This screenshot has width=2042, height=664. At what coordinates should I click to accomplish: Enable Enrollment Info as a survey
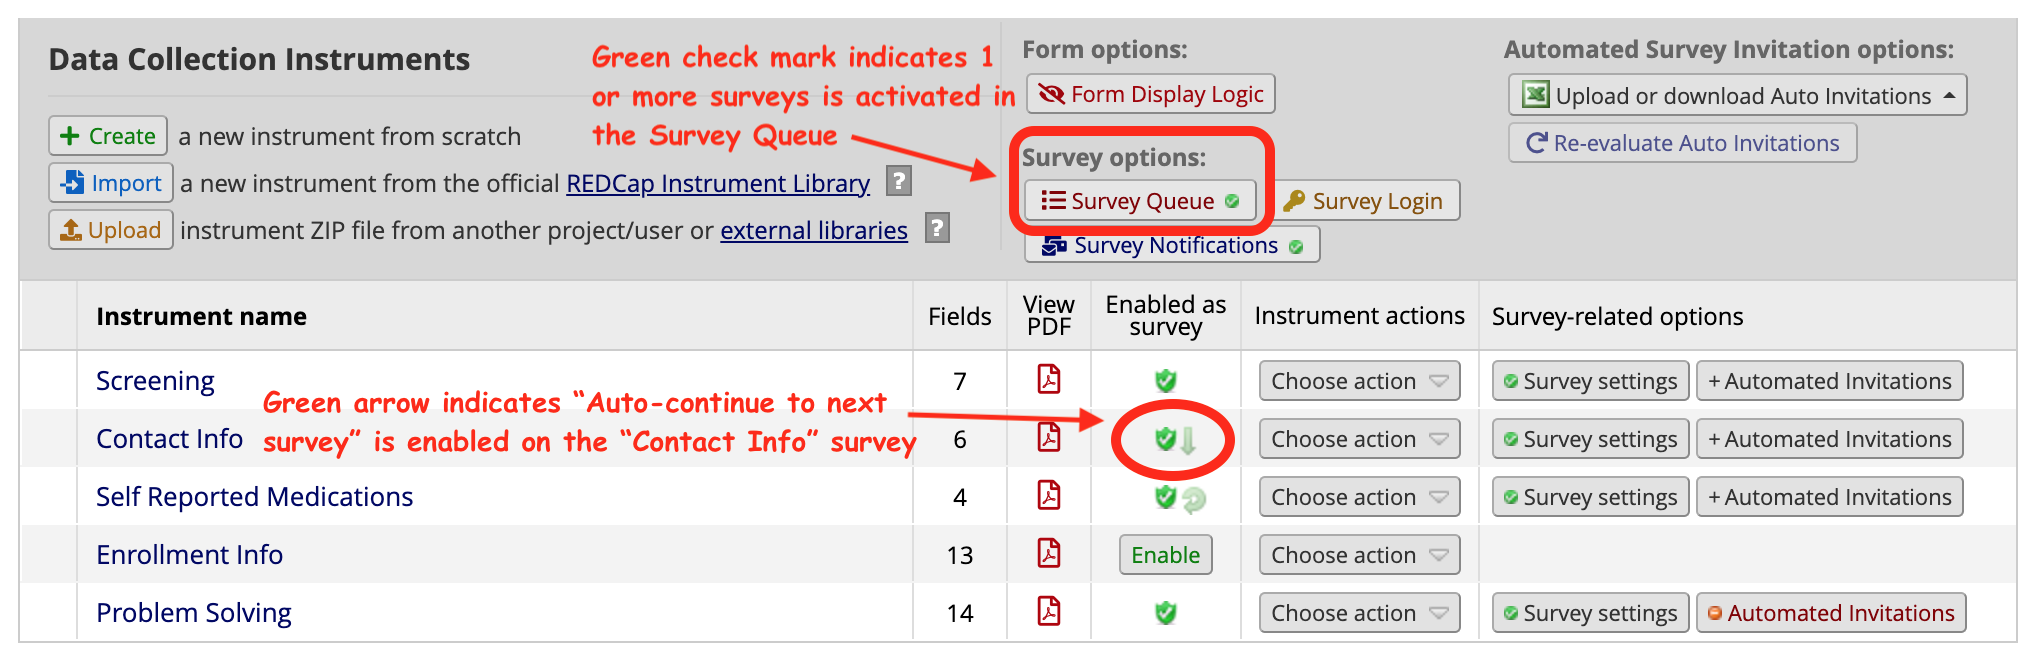pos(1165,555)
